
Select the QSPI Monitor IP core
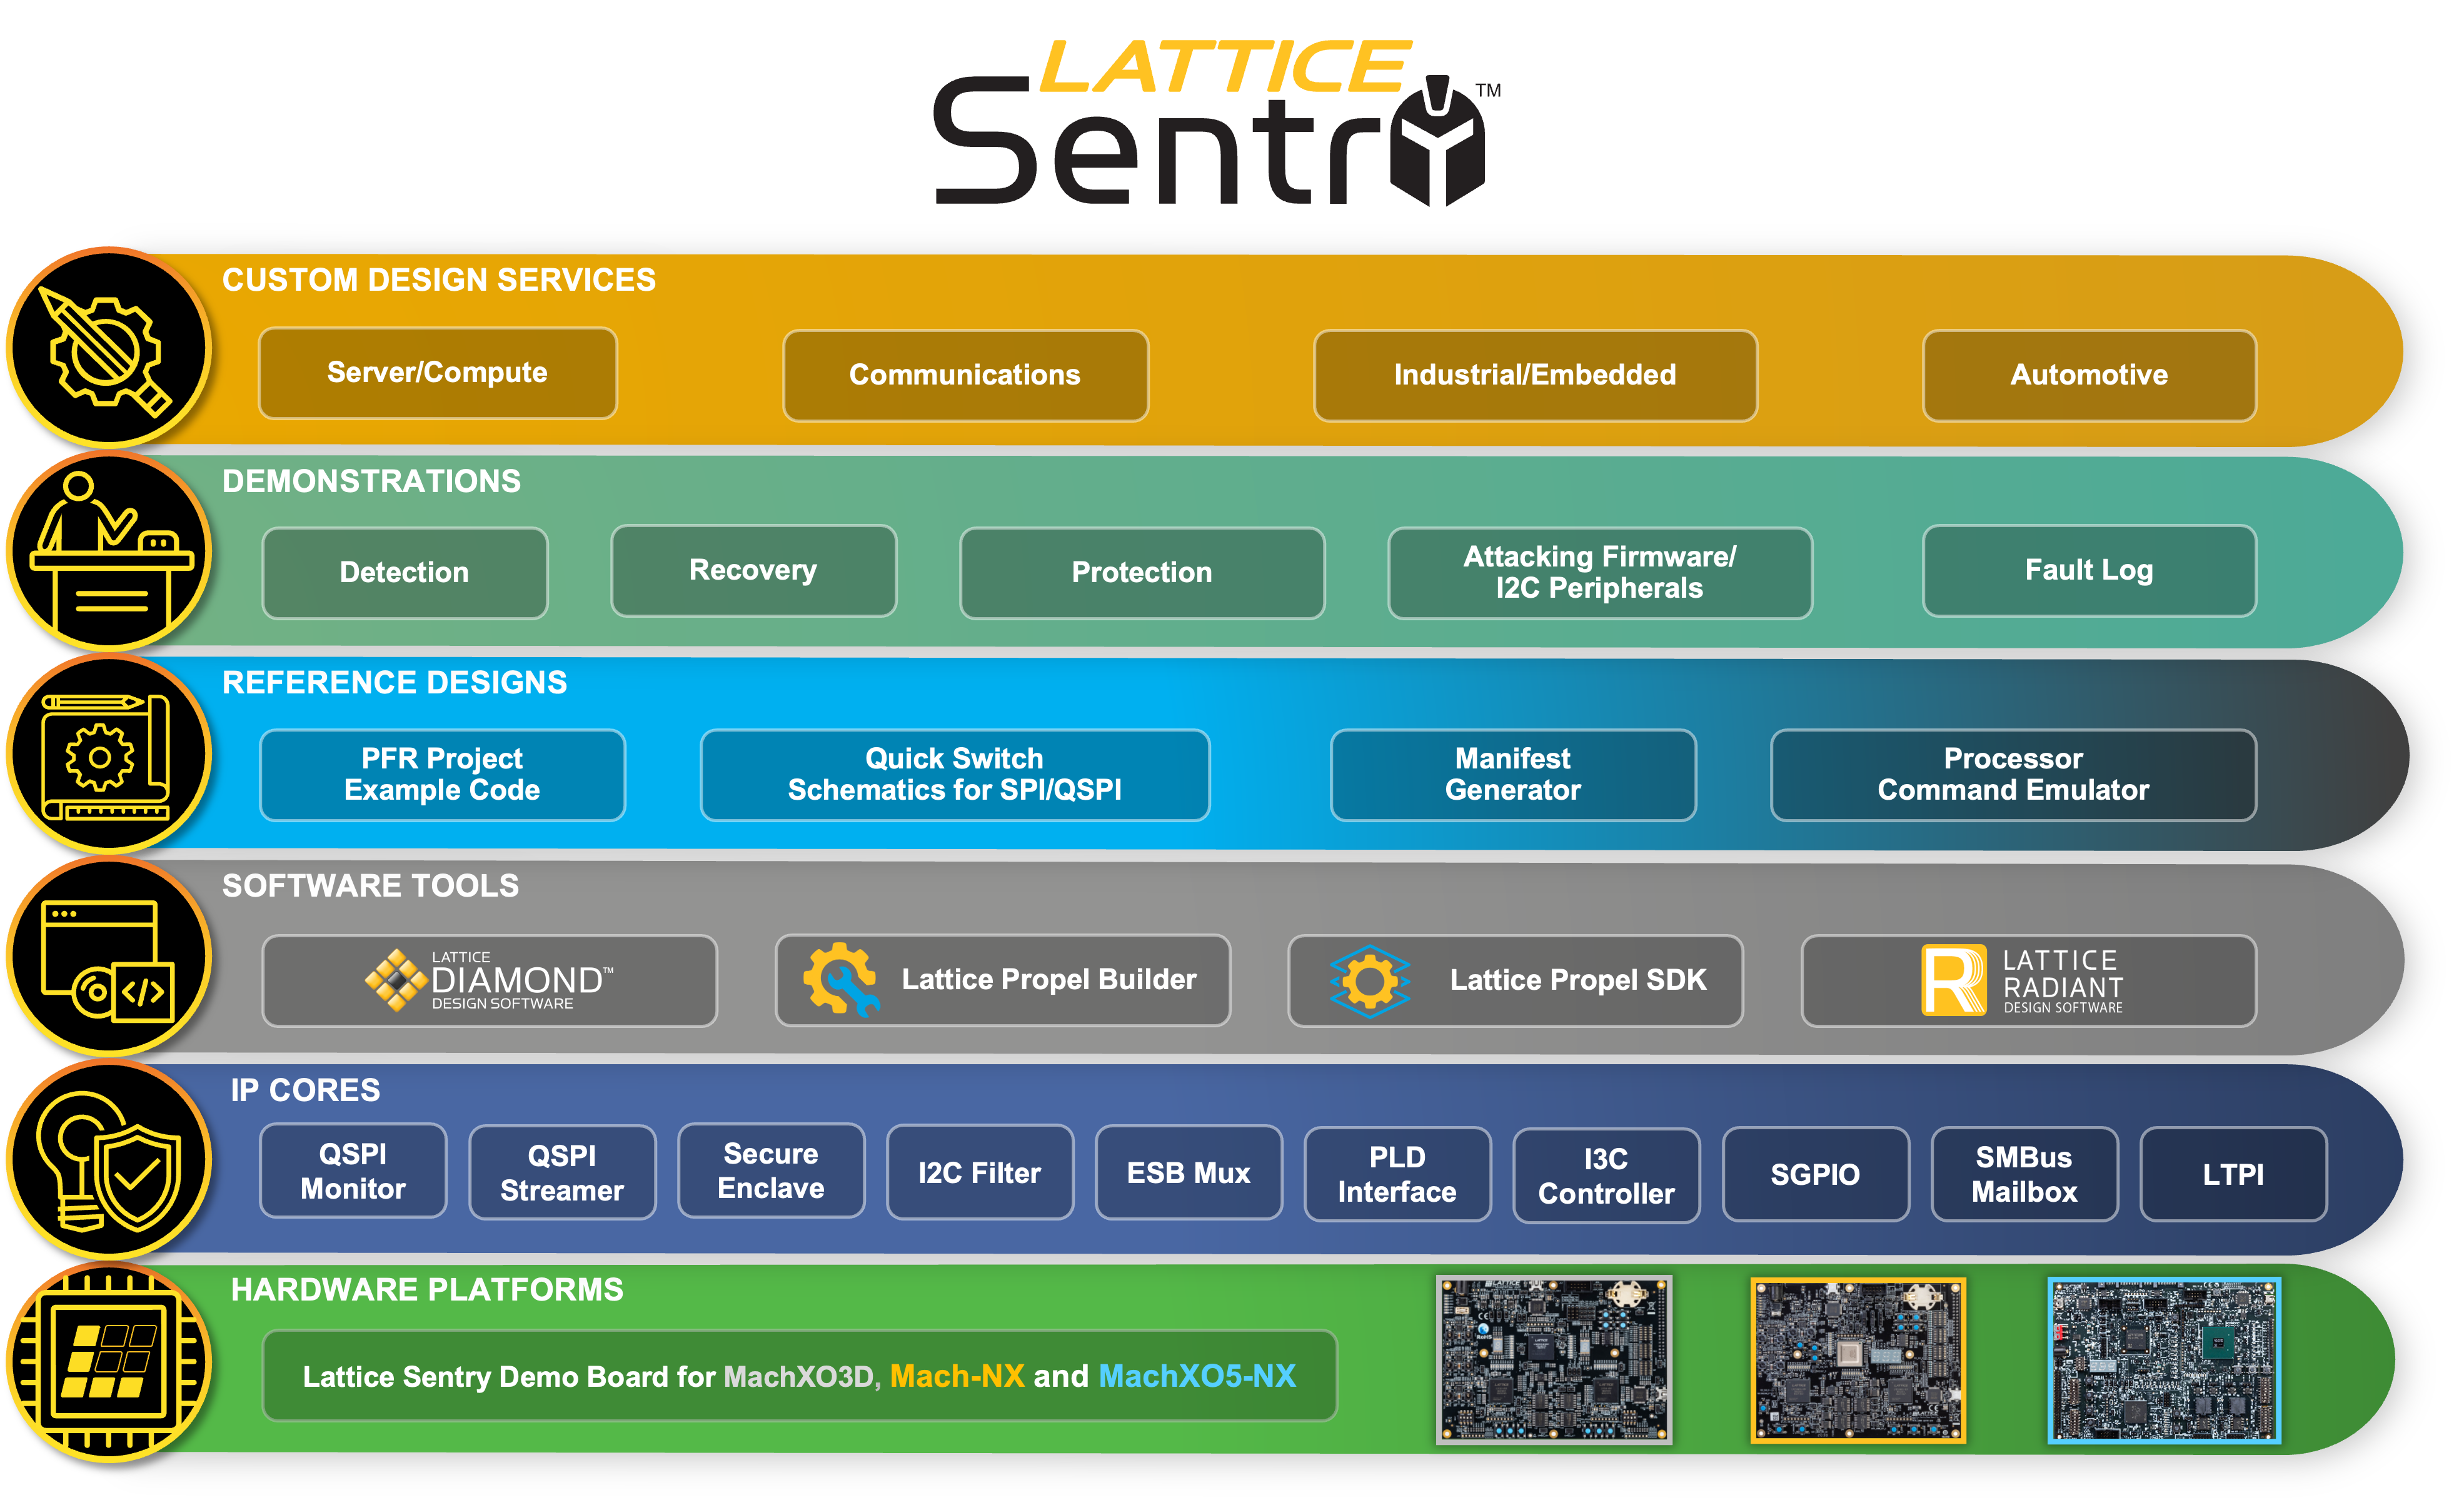pos(353,1171)
